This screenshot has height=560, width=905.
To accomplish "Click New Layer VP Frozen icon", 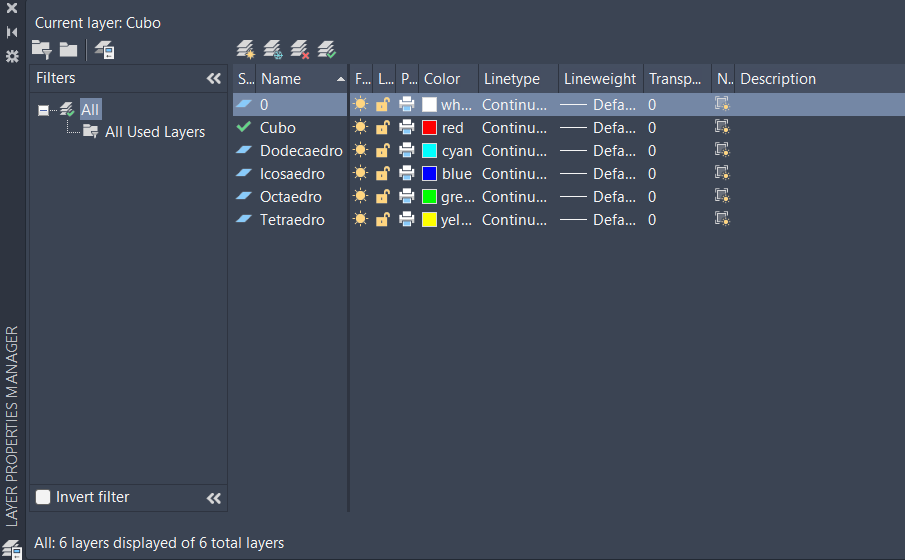I will click(272, 49).
